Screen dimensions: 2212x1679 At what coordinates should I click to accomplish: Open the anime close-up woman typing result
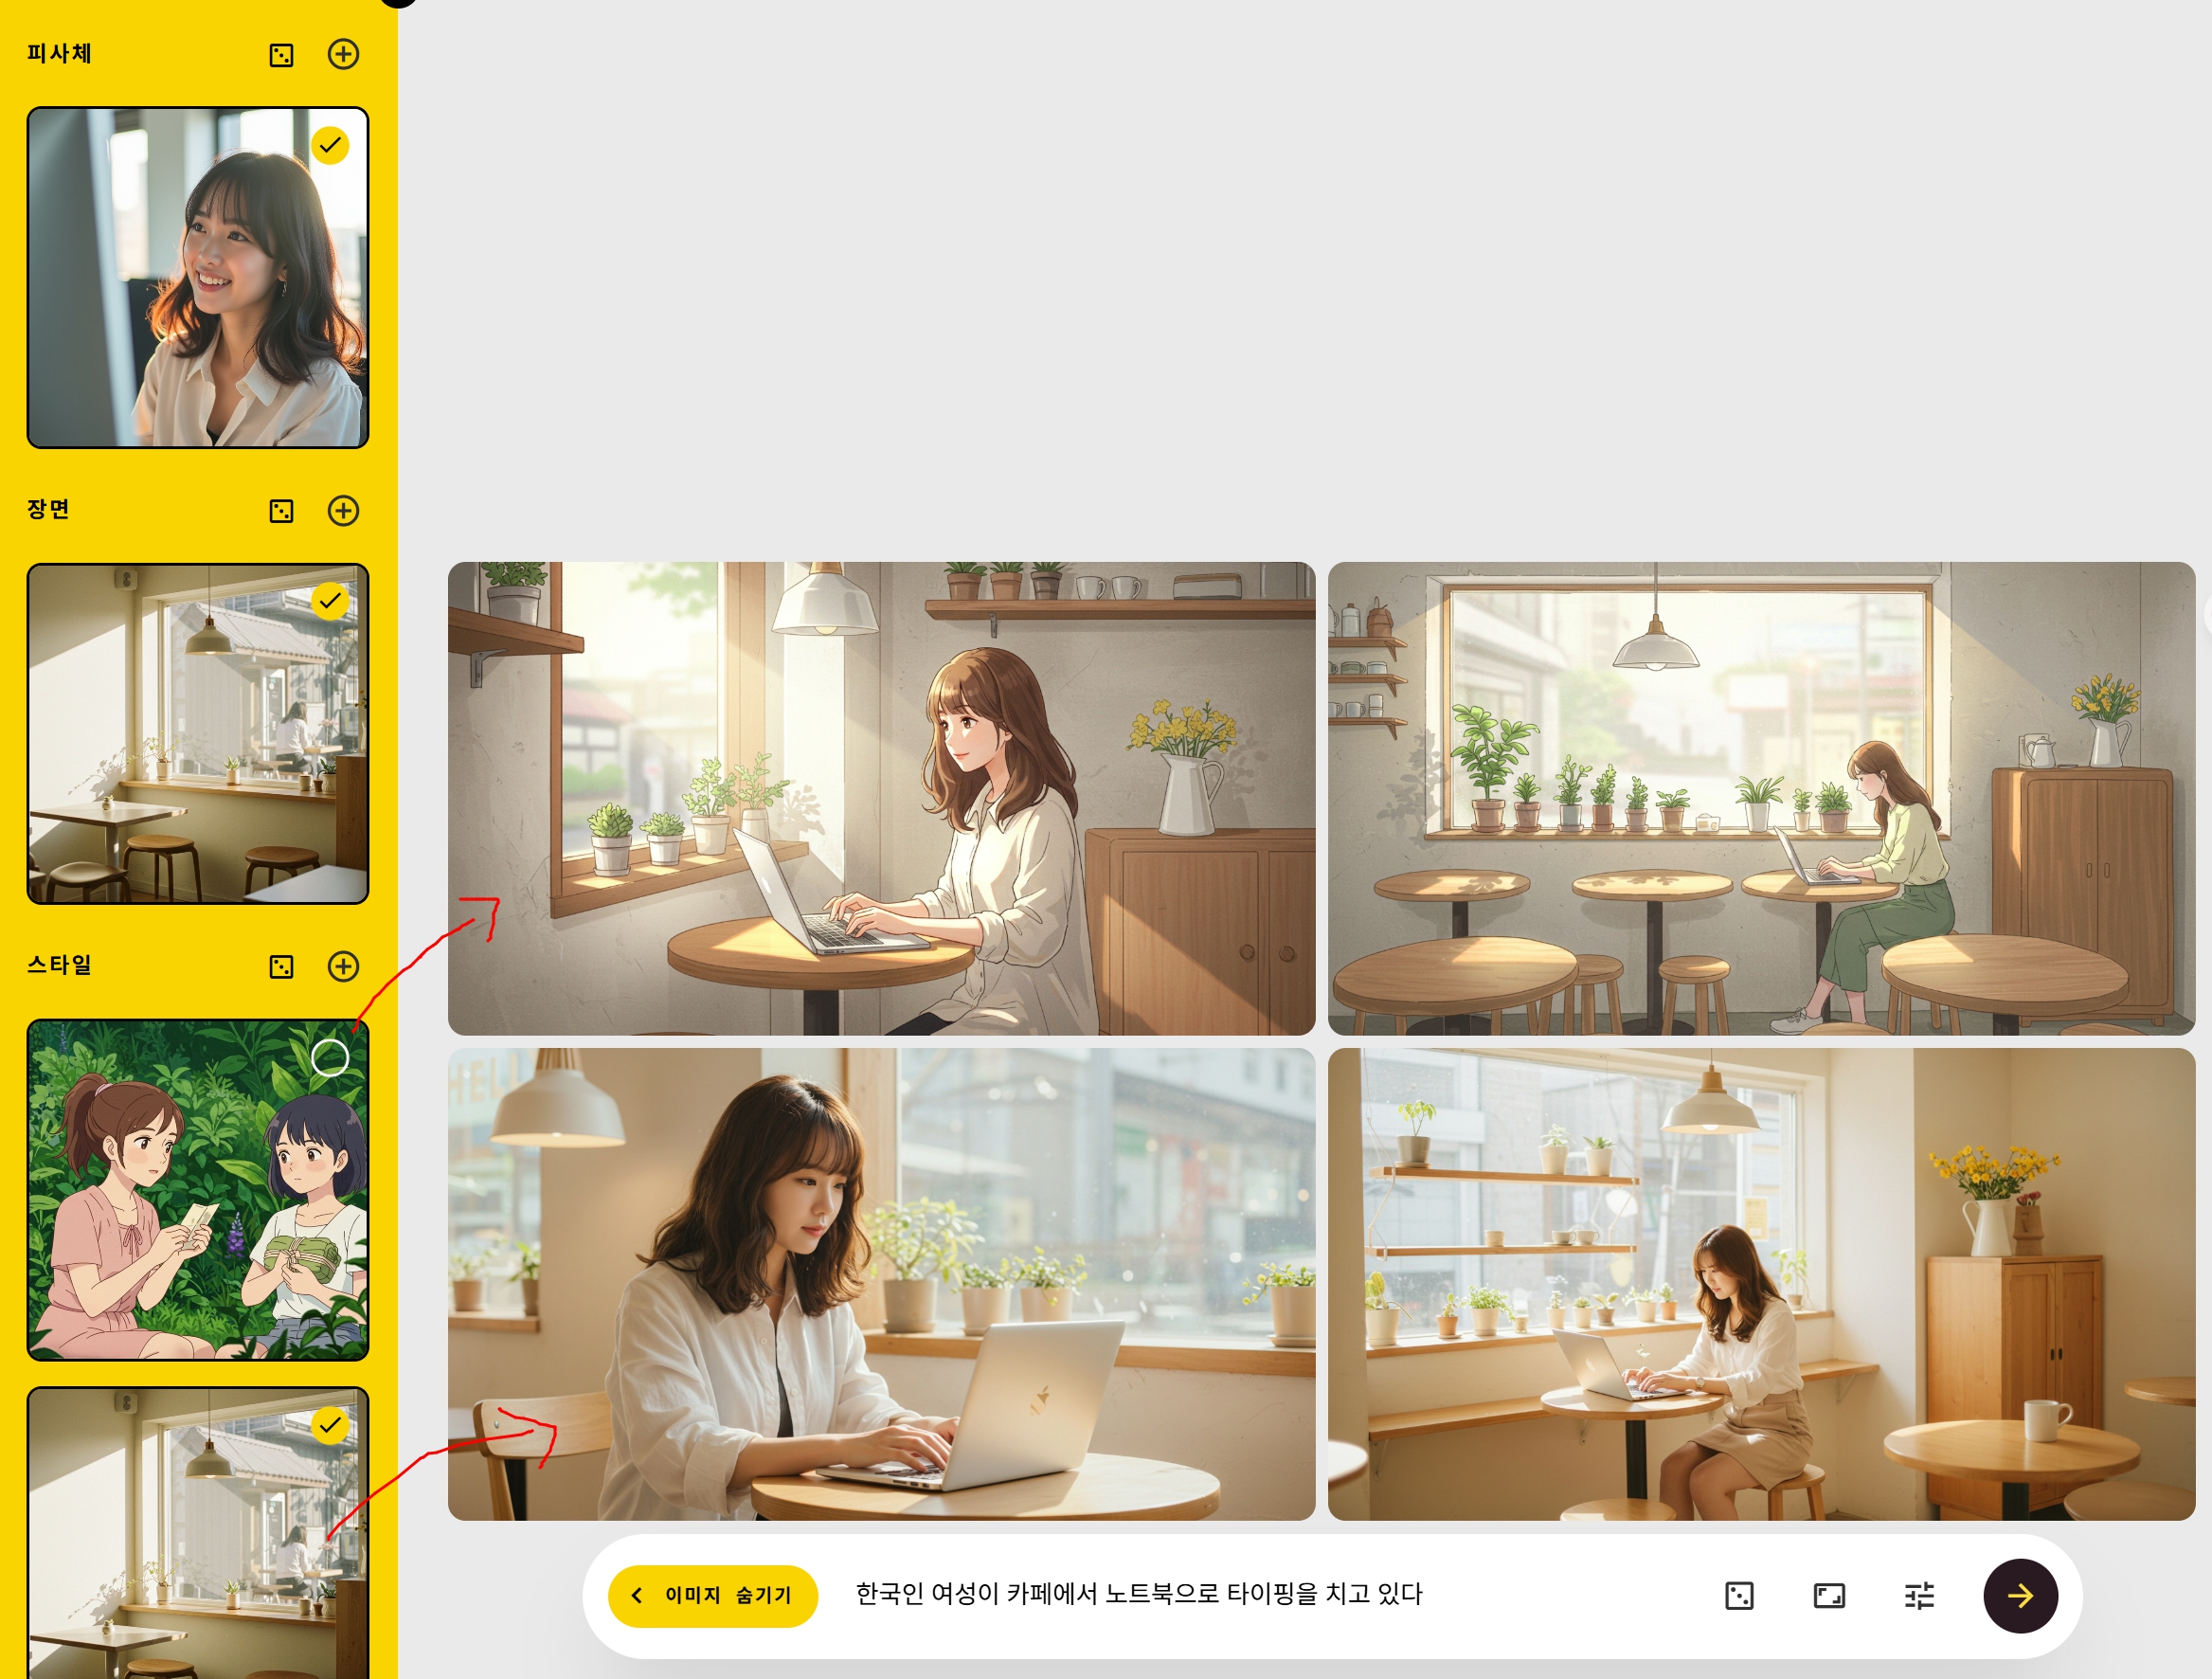(881, 798)
